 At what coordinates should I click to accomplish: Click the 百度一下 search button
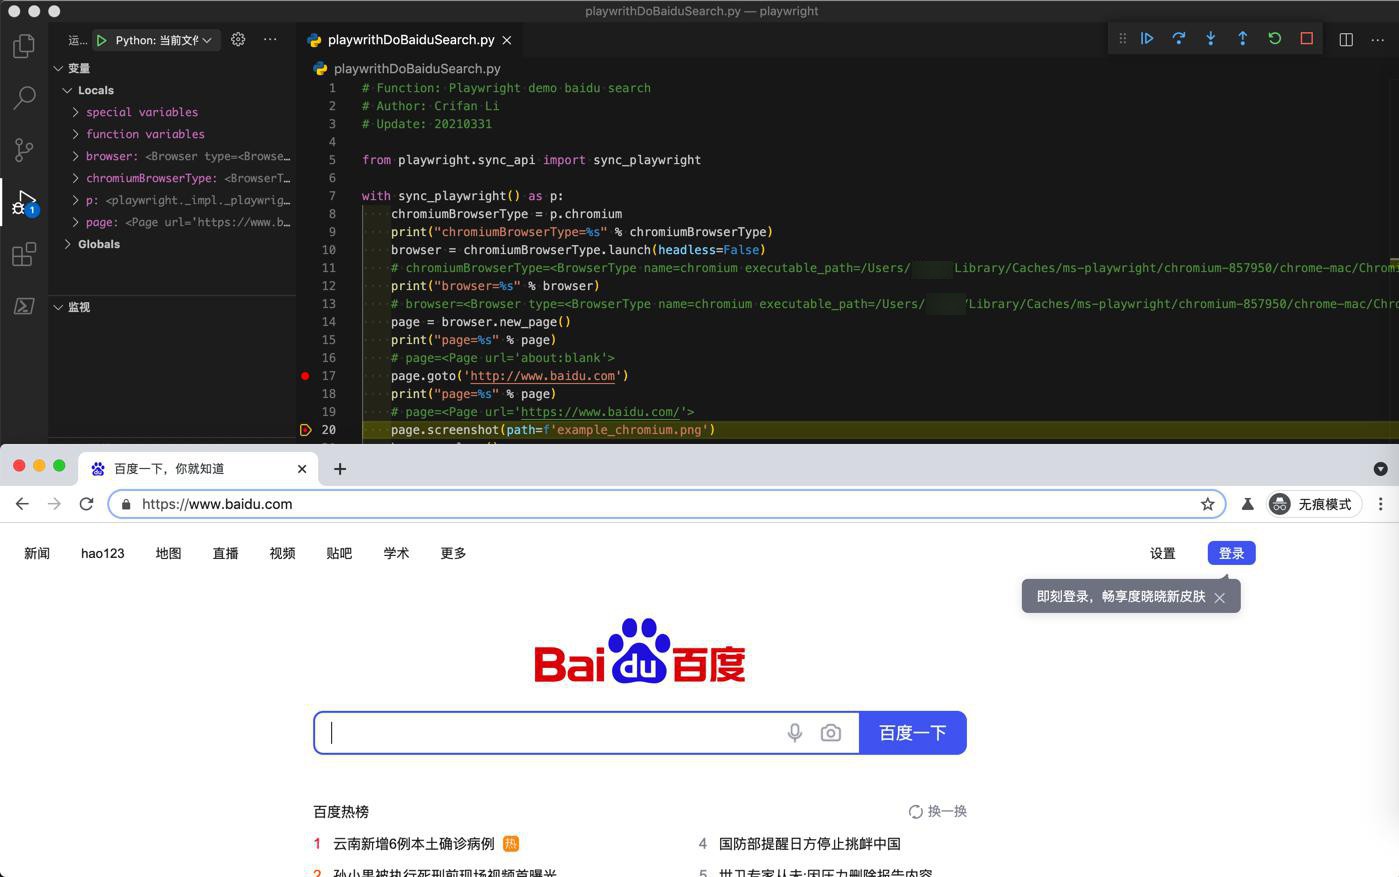tap(913, 733)
